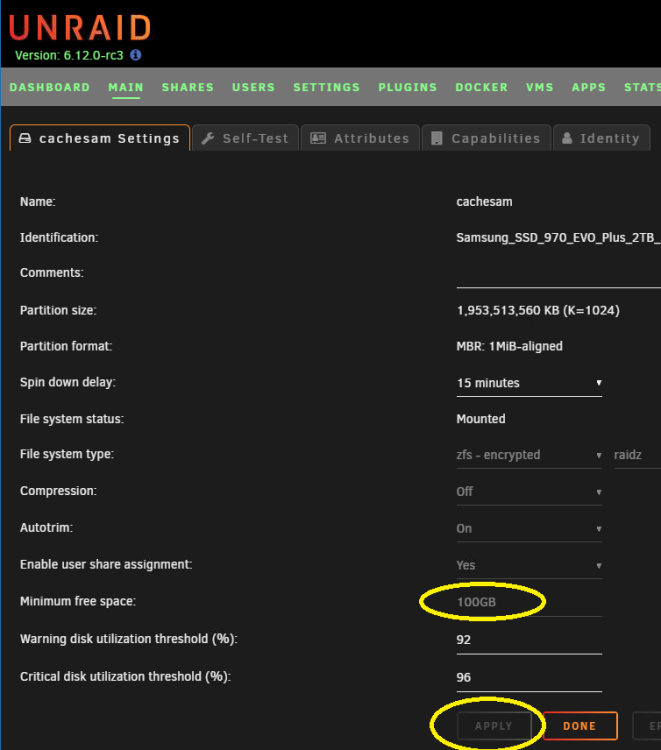Viewport: 661px width, 750px height.
Task: Switch to the Self-Test tab
Action: 245,138
